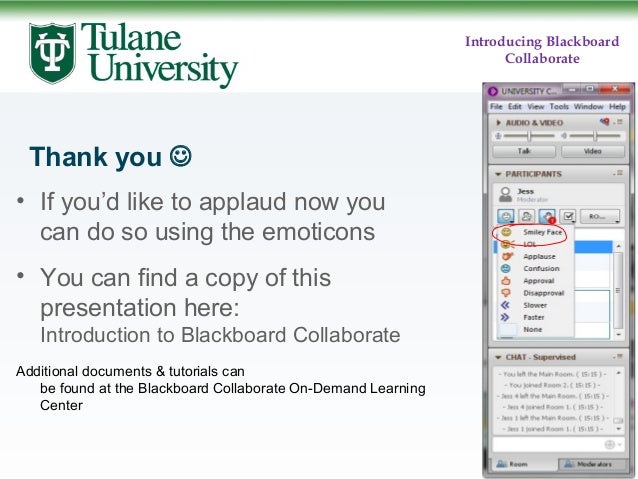Open the Audio & Video panel options menu
The height and width of the screenshot is (479, 638).
(x=618, y=122)
